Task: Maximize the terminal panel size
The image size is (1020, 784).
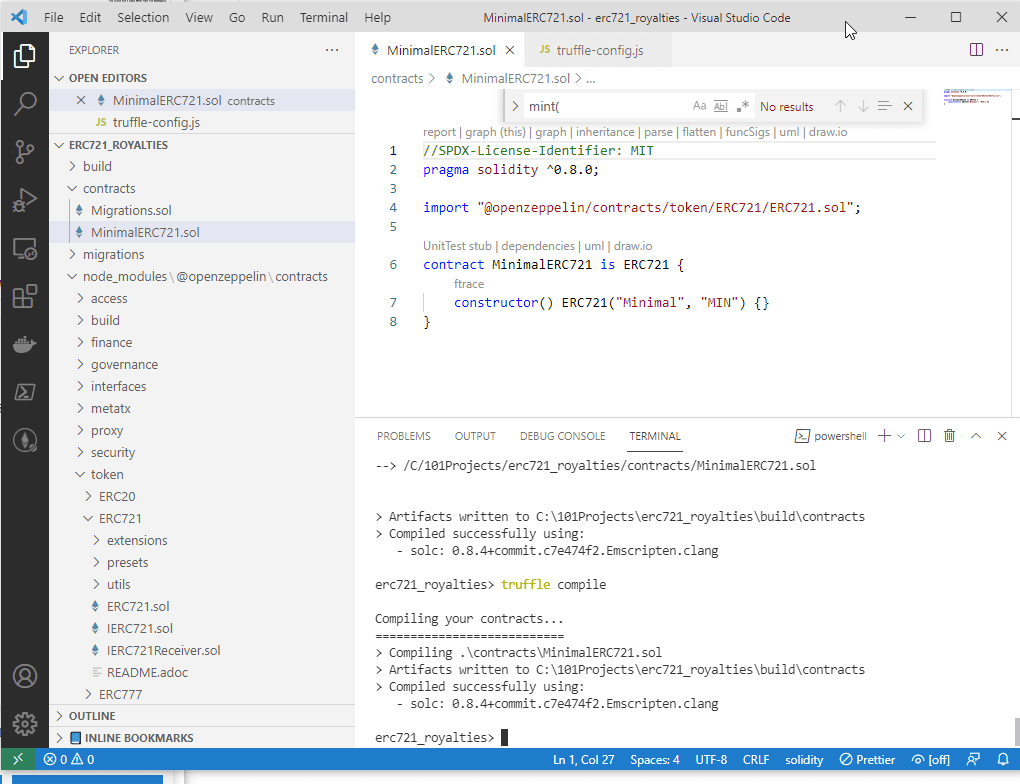Action: click(x=976, y=436)
